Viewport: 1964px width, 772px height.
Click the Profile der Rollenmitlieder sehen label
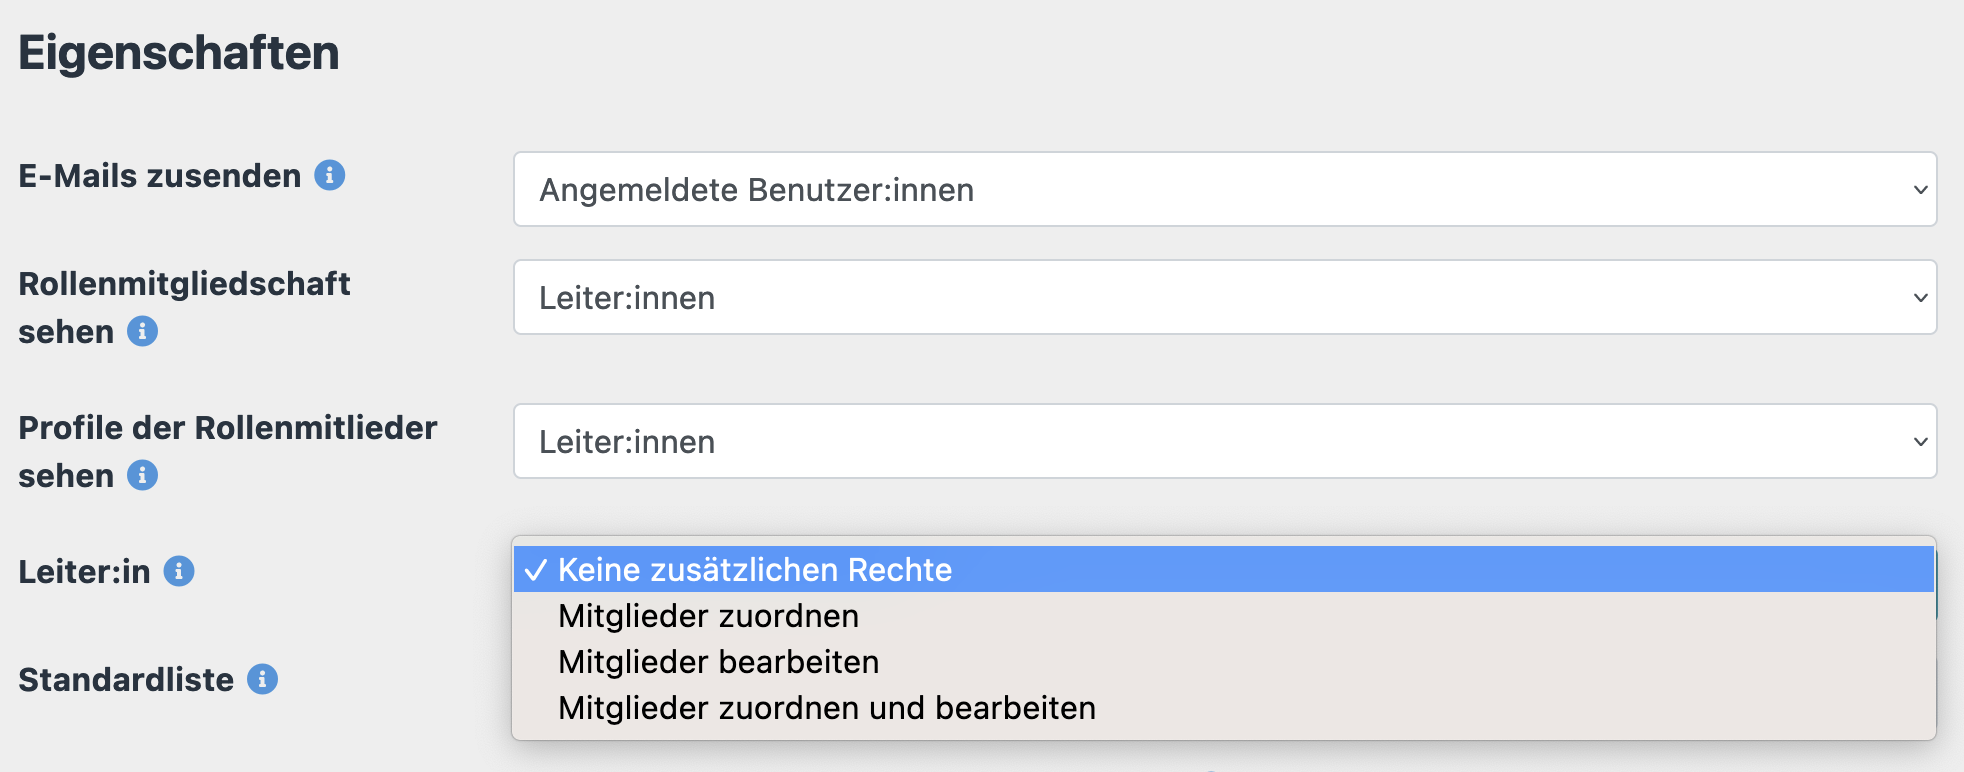pyautogui.click(x=228, y=428)
